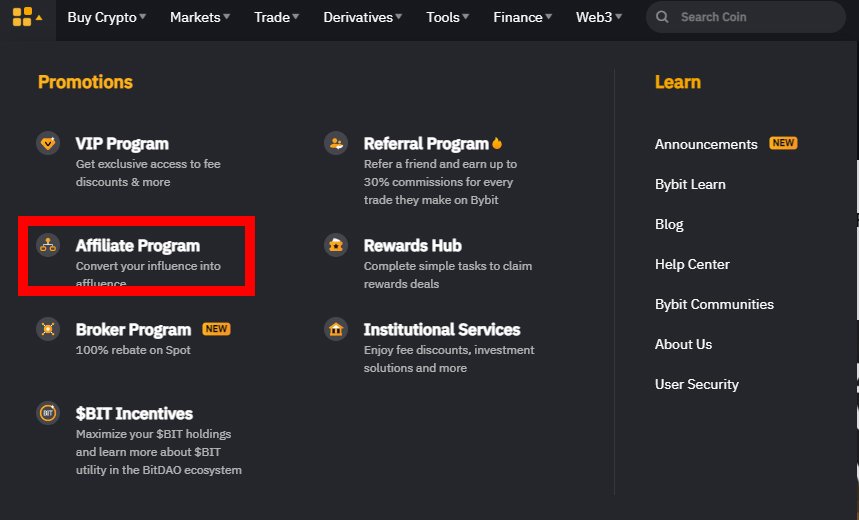Open Affiliate Program title link

138,245
